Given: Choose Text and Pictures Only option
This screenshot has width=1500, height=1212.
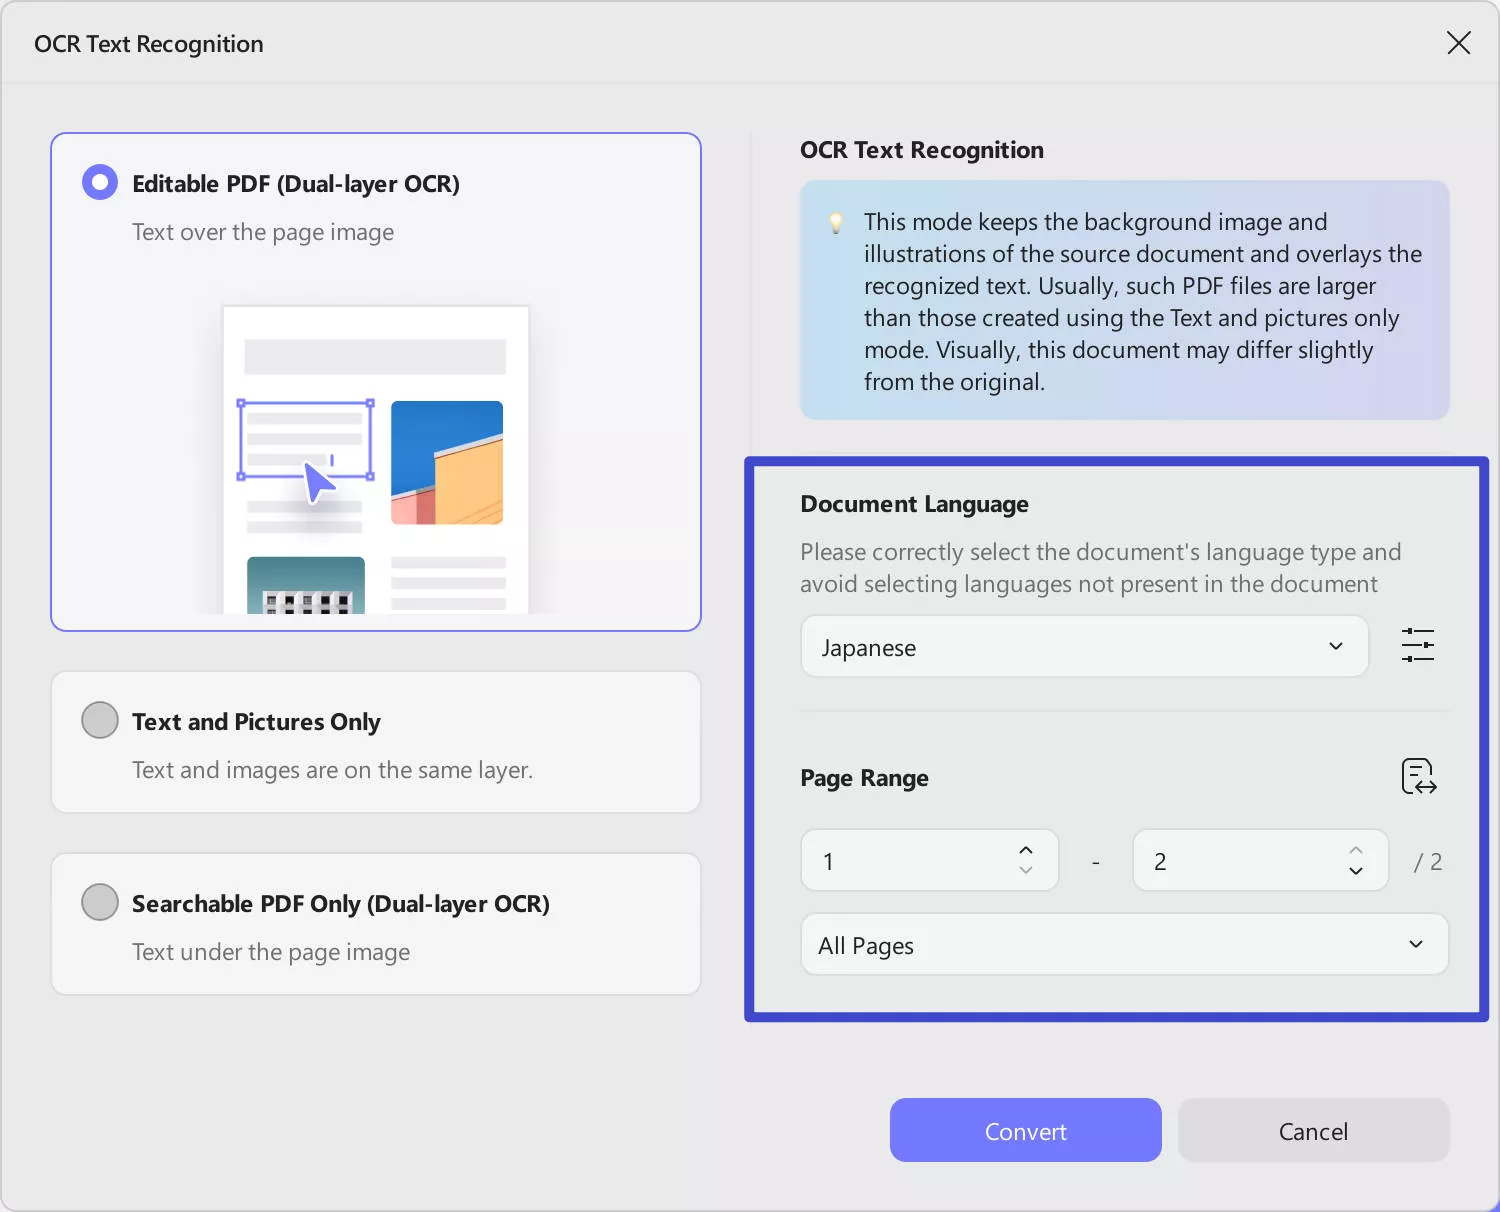Looking at the screenshot, I should pos(100,720).
